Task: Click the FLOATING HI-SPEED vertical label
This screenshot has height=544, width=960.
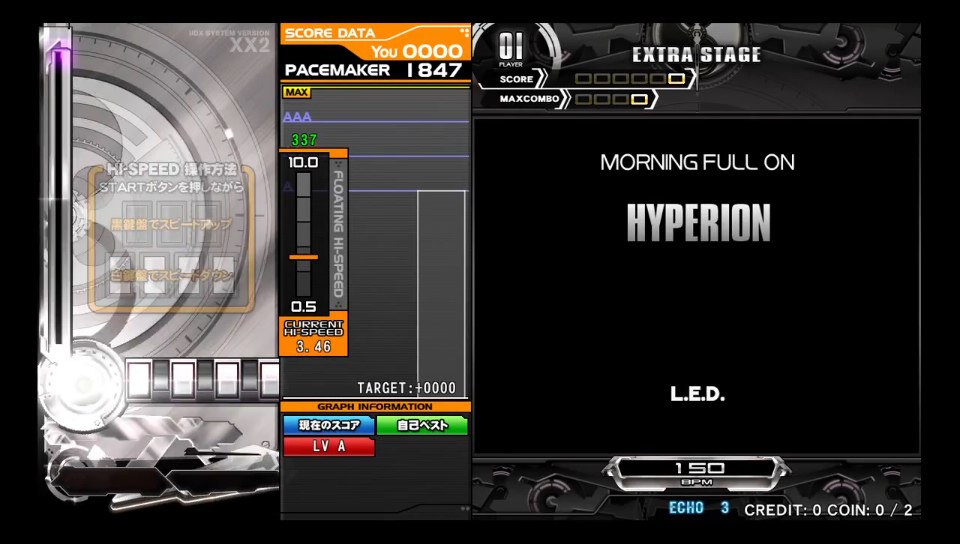Action: (x=338, y=233)
